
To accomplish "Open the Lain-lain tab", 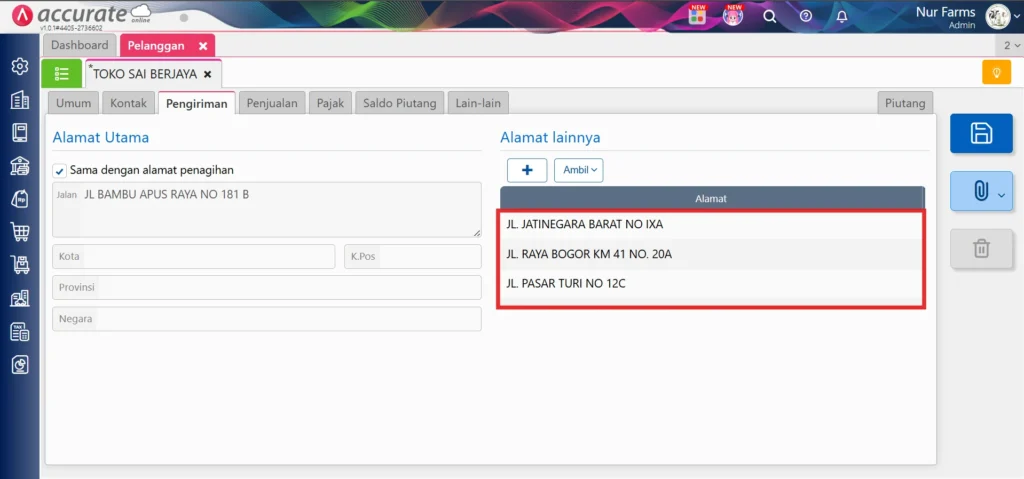I will pyautogui.click(x=478, y=103).
